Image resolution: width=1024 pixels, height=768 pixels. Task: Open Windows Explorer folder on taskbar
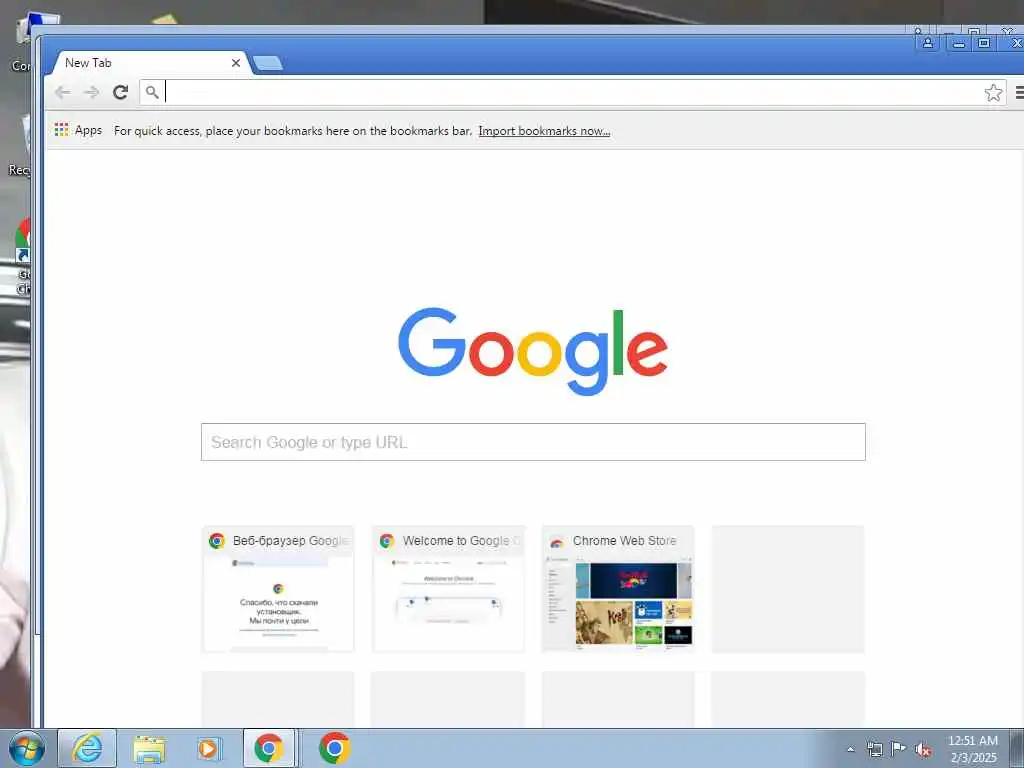click(150, 748)
